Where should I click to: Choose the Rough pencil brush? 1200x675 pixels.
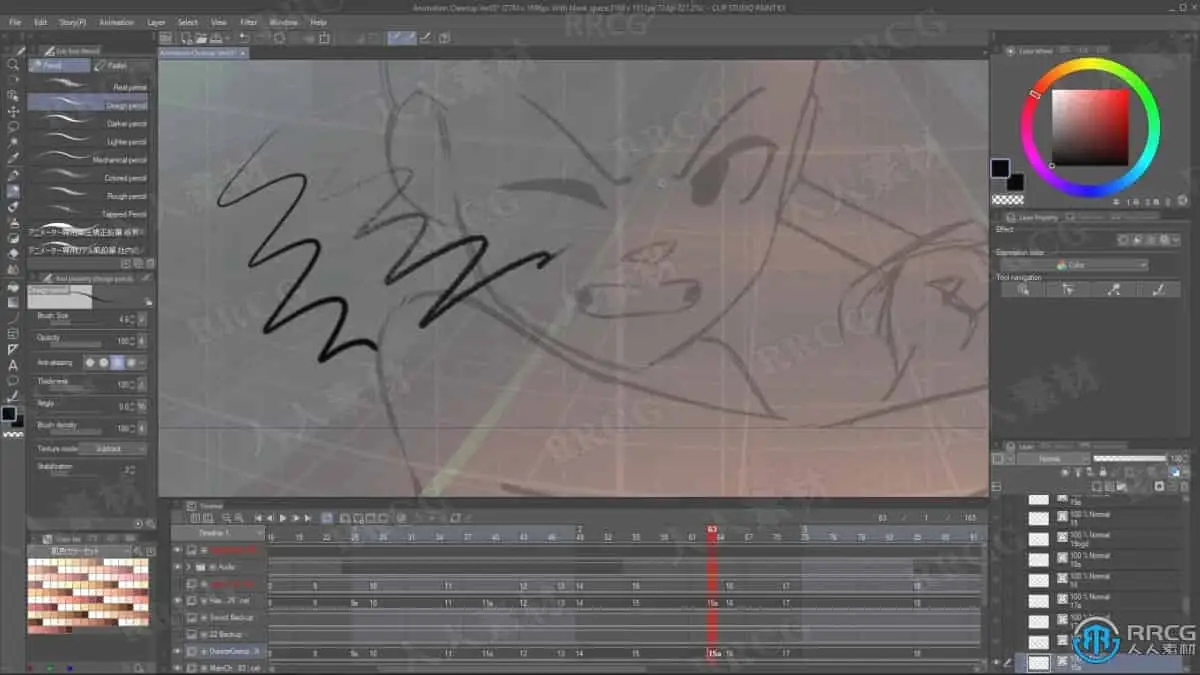click(89, 195)
